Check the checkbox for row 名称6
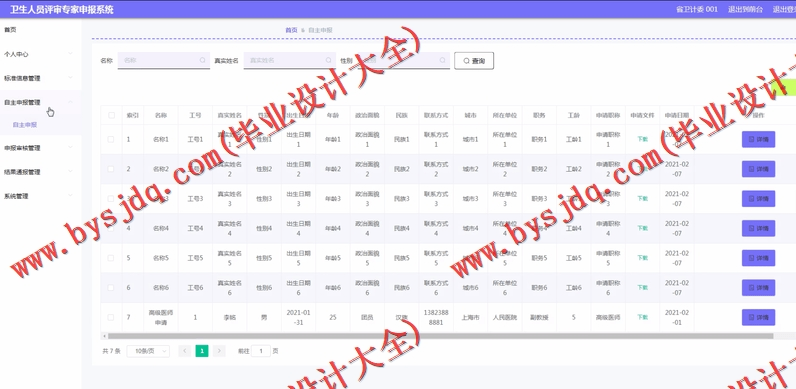 [x=111, y=287]
